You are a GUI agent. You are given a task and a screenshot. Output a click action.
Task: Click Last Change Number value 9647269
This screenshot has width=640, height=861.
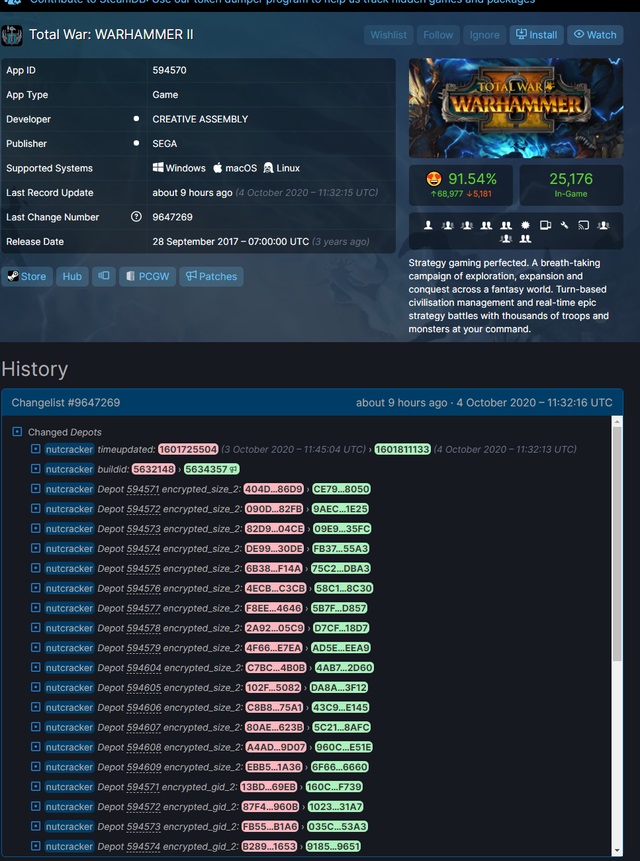(172, 217)
